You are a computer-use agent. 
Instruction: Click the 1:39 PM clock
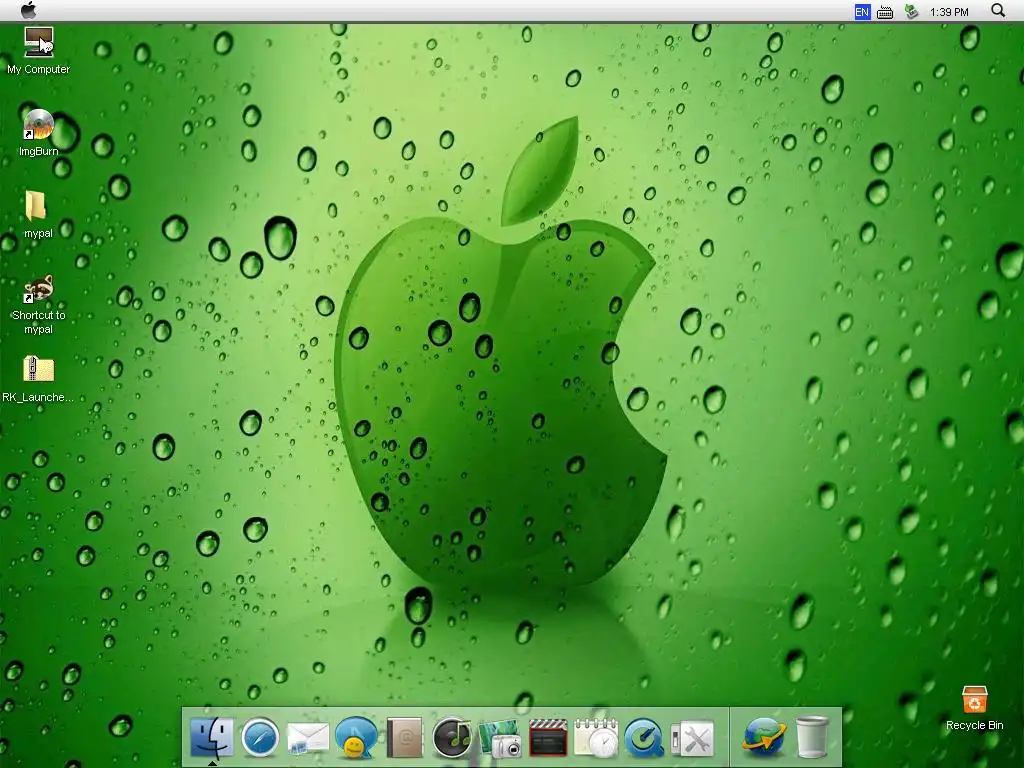[949, 12]
